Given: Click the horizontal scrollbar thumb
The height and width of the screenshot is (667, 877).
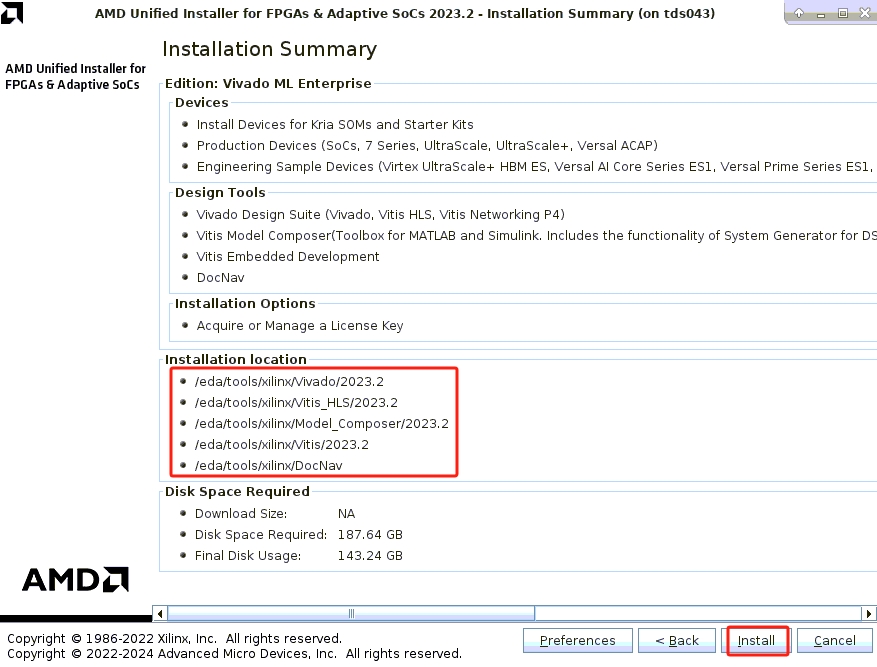Looking at the screenshot, I should 350,613.
